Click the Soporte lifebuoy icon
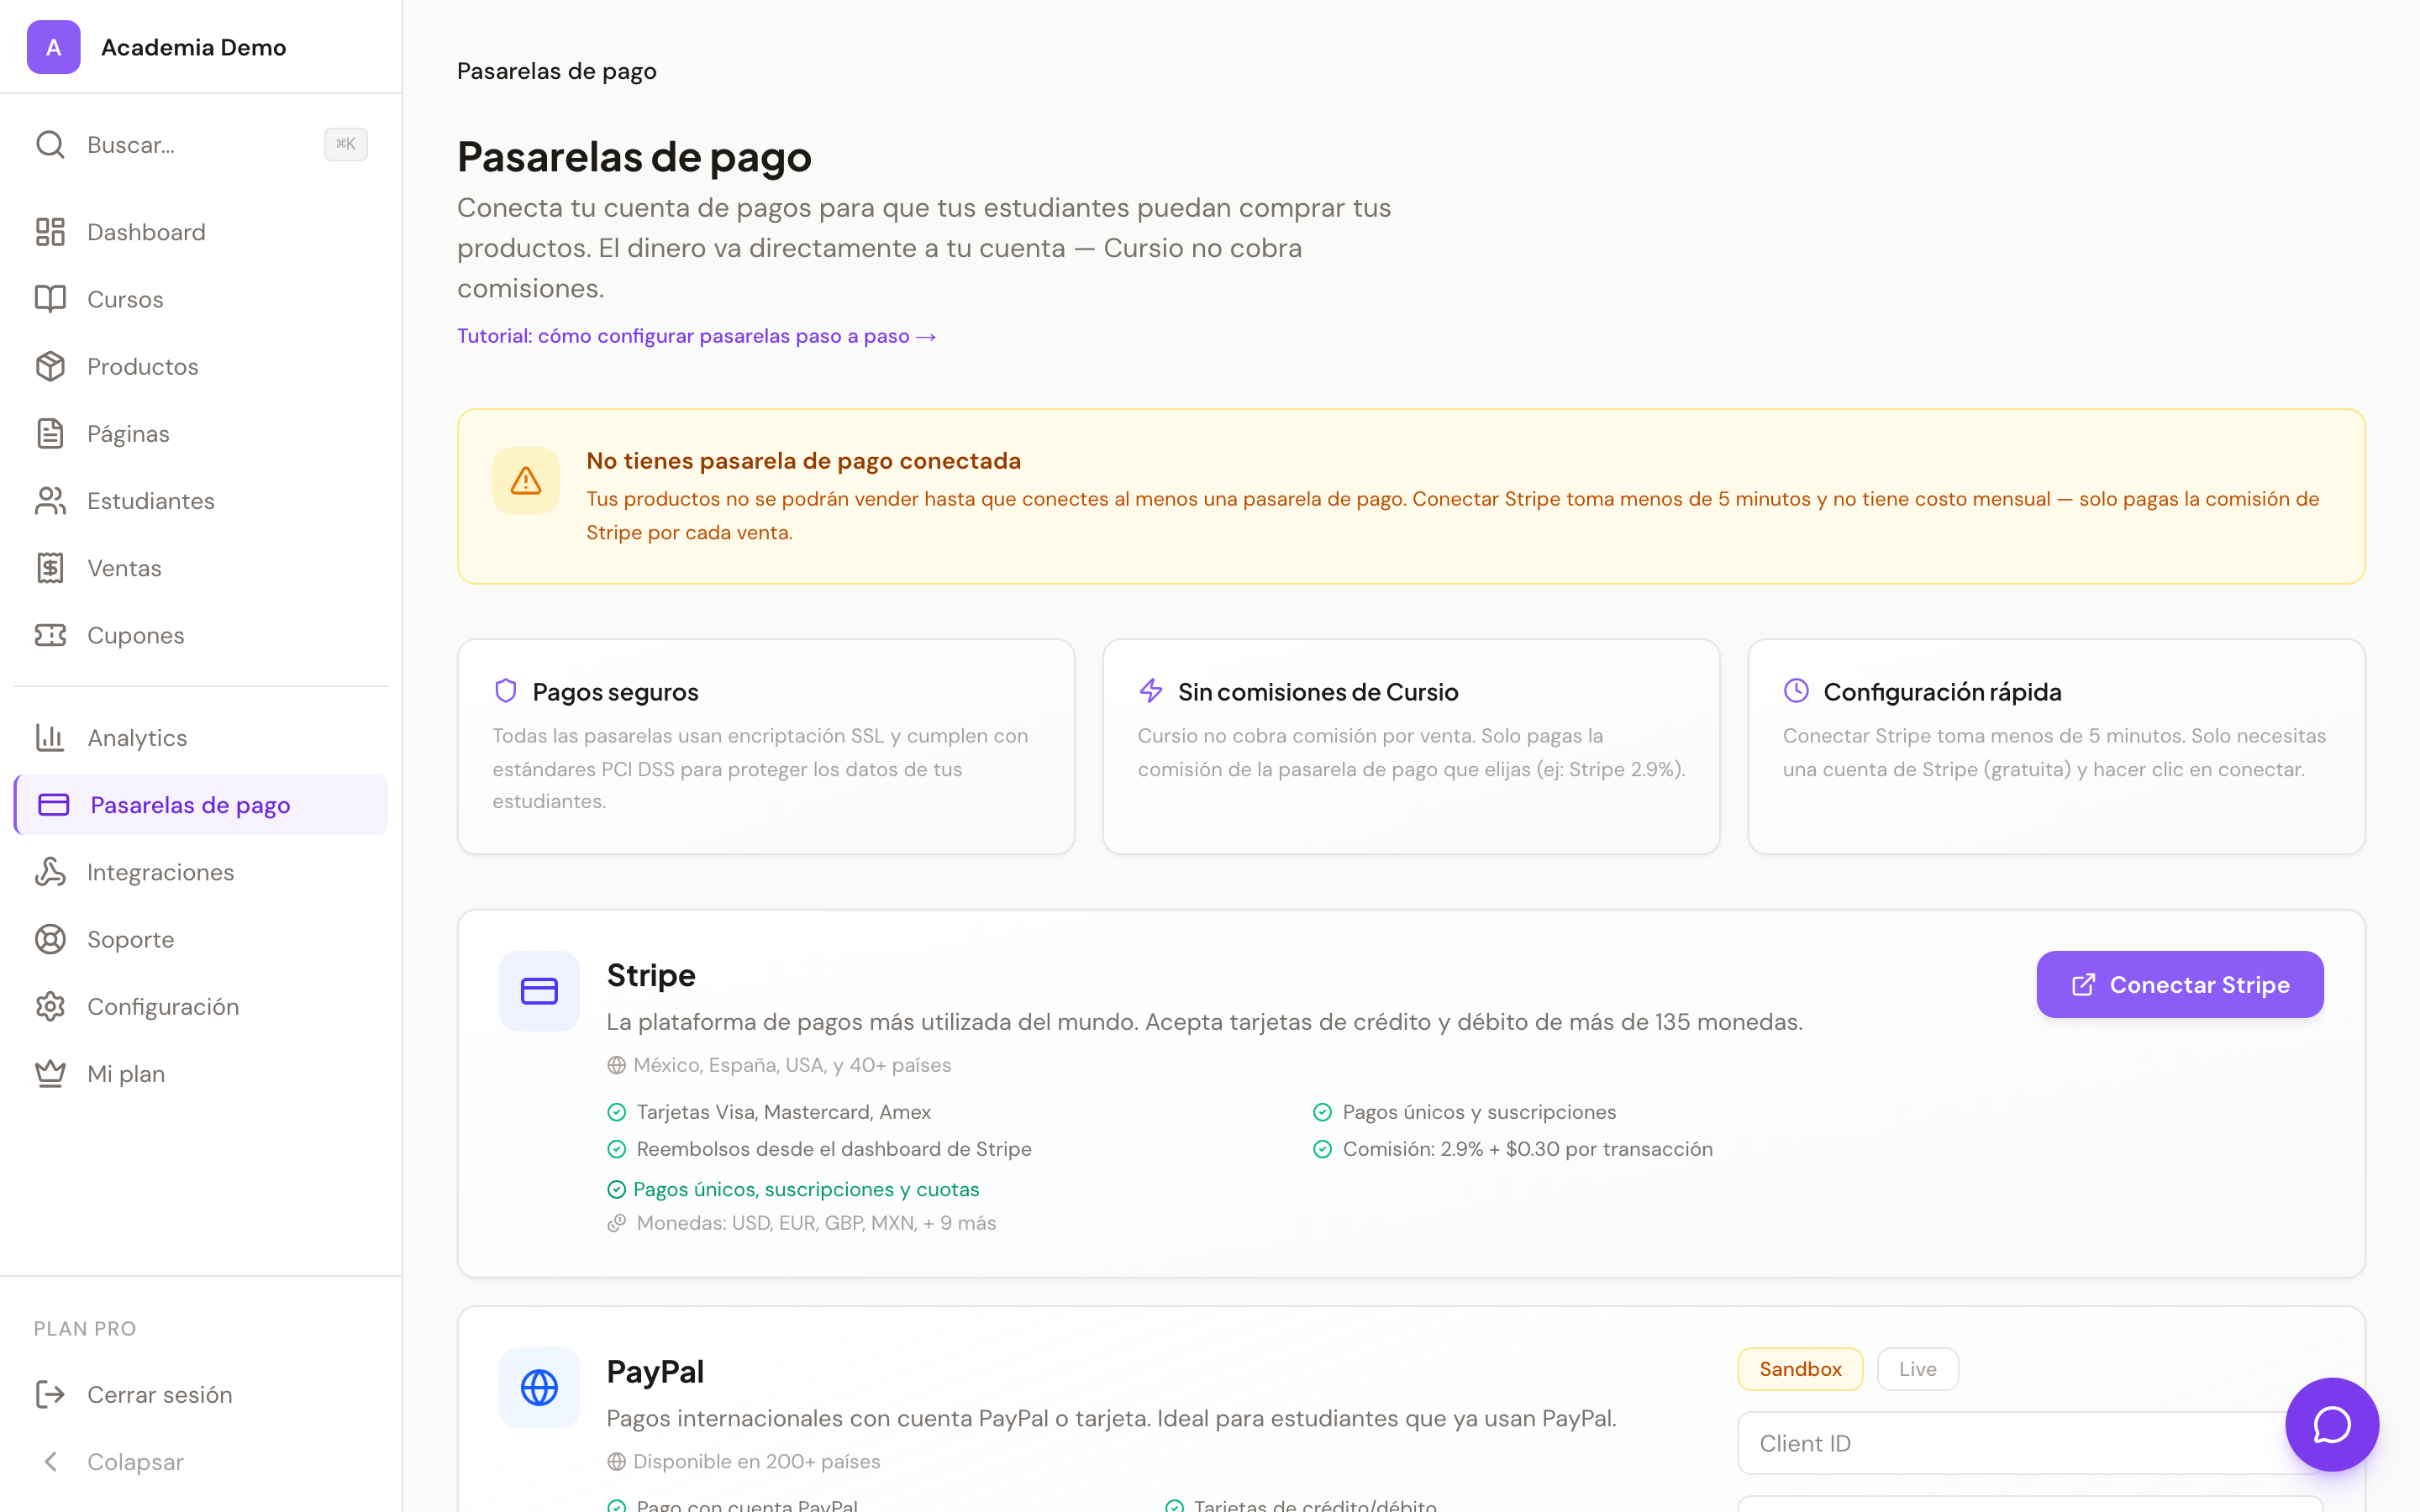This screenshot has width=2420, height=1512. 51,939
